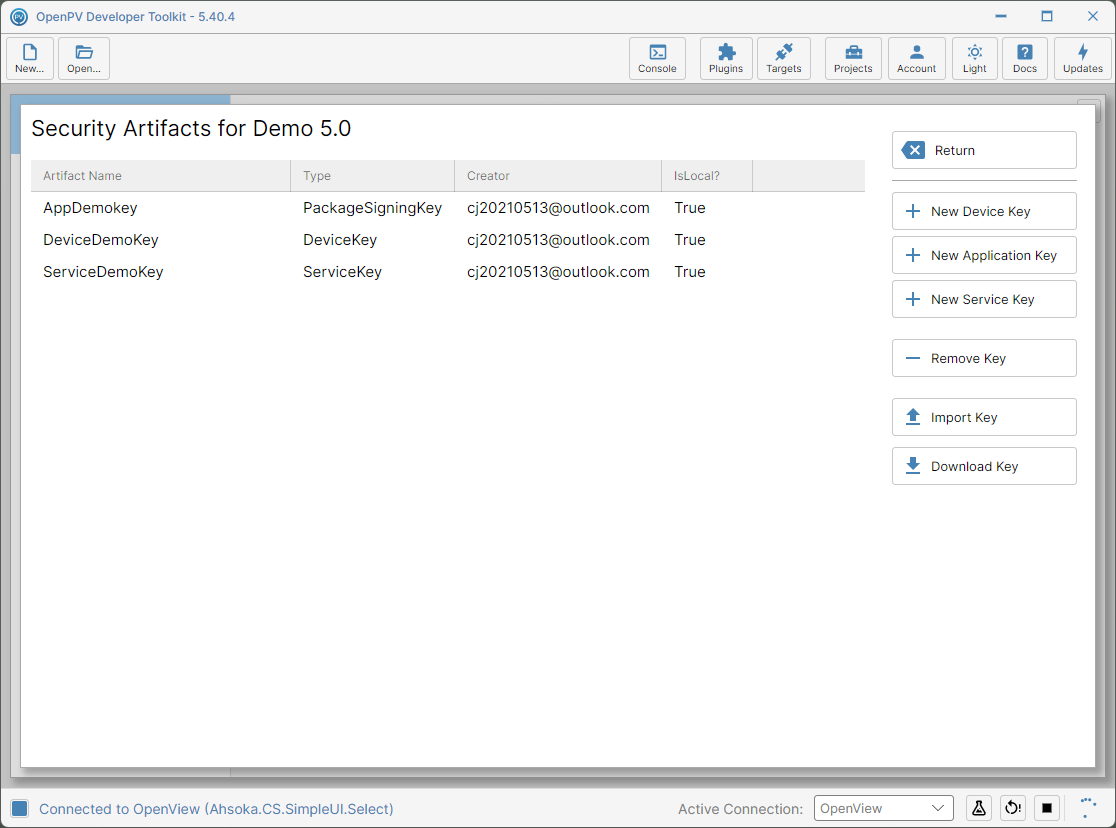Sort by the Artifact Name column header
The width and height of the screenshot is (1116, 828).
click(161, 176)
